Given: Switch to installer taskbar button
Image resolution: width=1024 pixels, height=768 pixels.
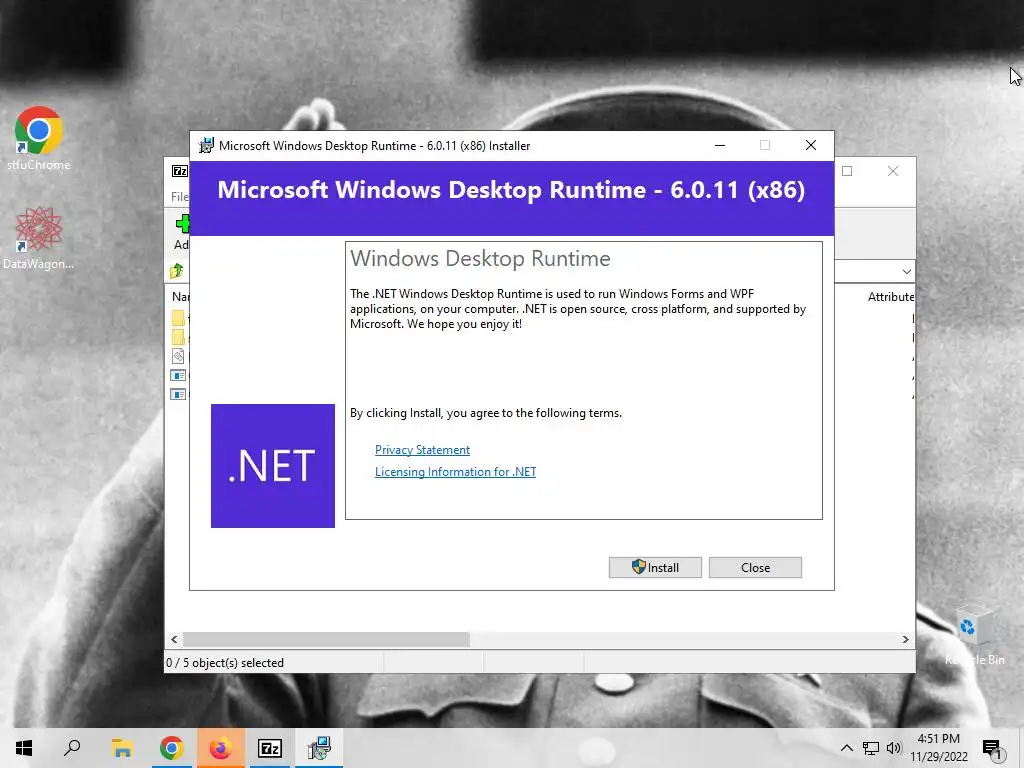Looking at the screenshot, I should tap(319, 748).
